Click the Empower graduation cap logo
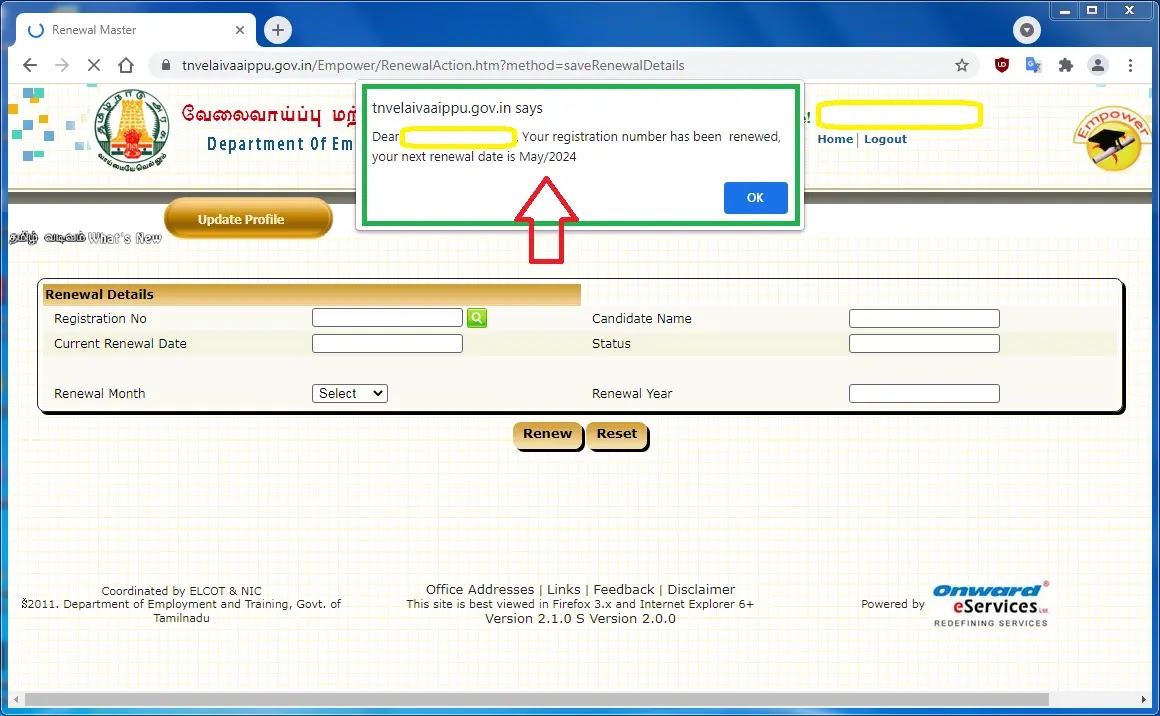 click(1113, 139)
